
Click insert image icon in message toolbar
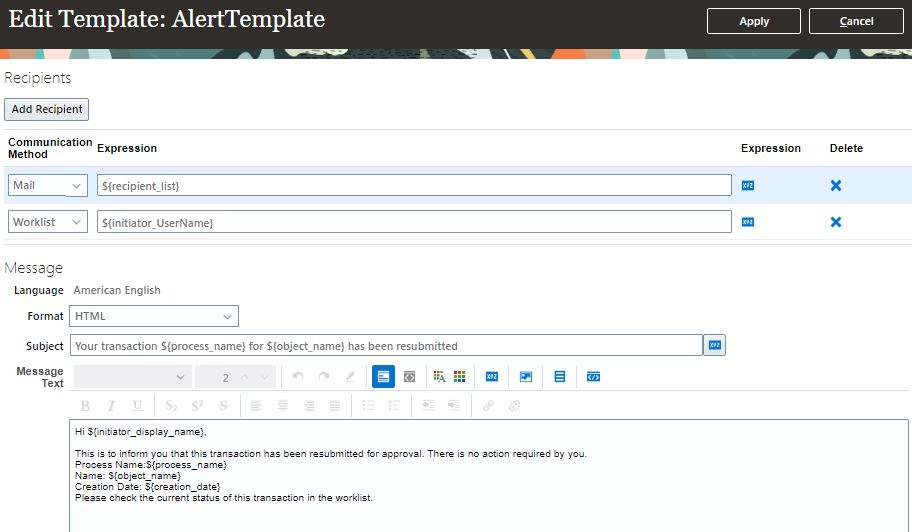pos(525,377)
